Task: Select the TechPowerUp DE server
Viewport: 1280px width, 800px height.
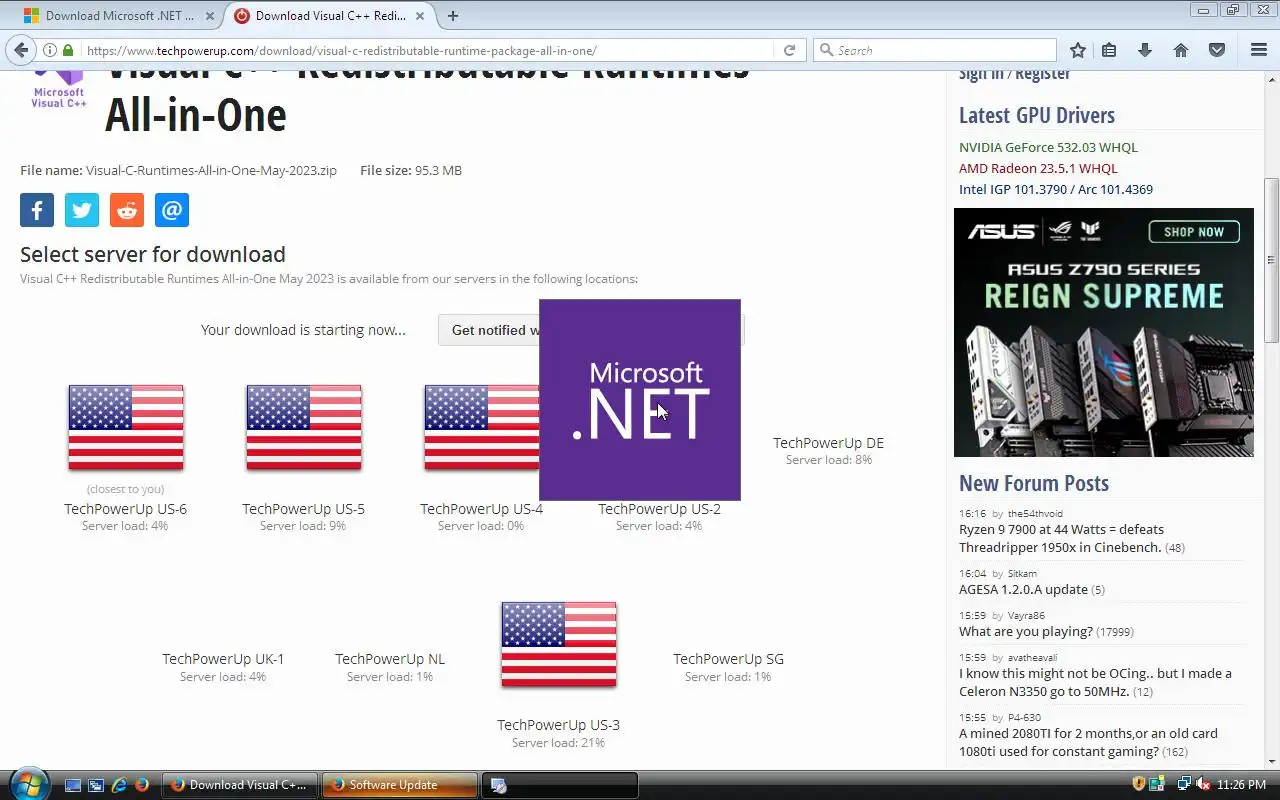Action: (x=828, y=443)
